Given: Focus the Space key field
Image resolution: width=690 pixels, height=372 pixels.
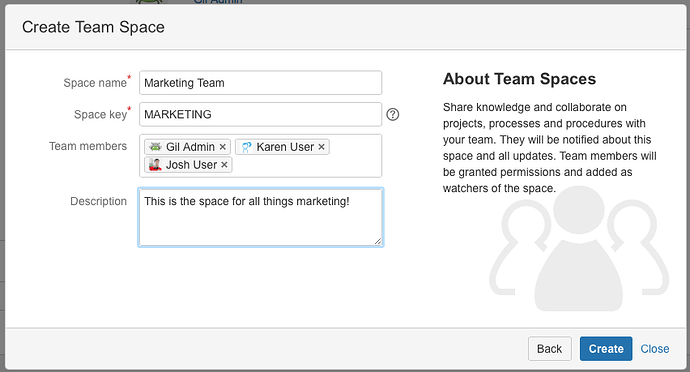Looking at the screenshot, I should coord(261,114).
